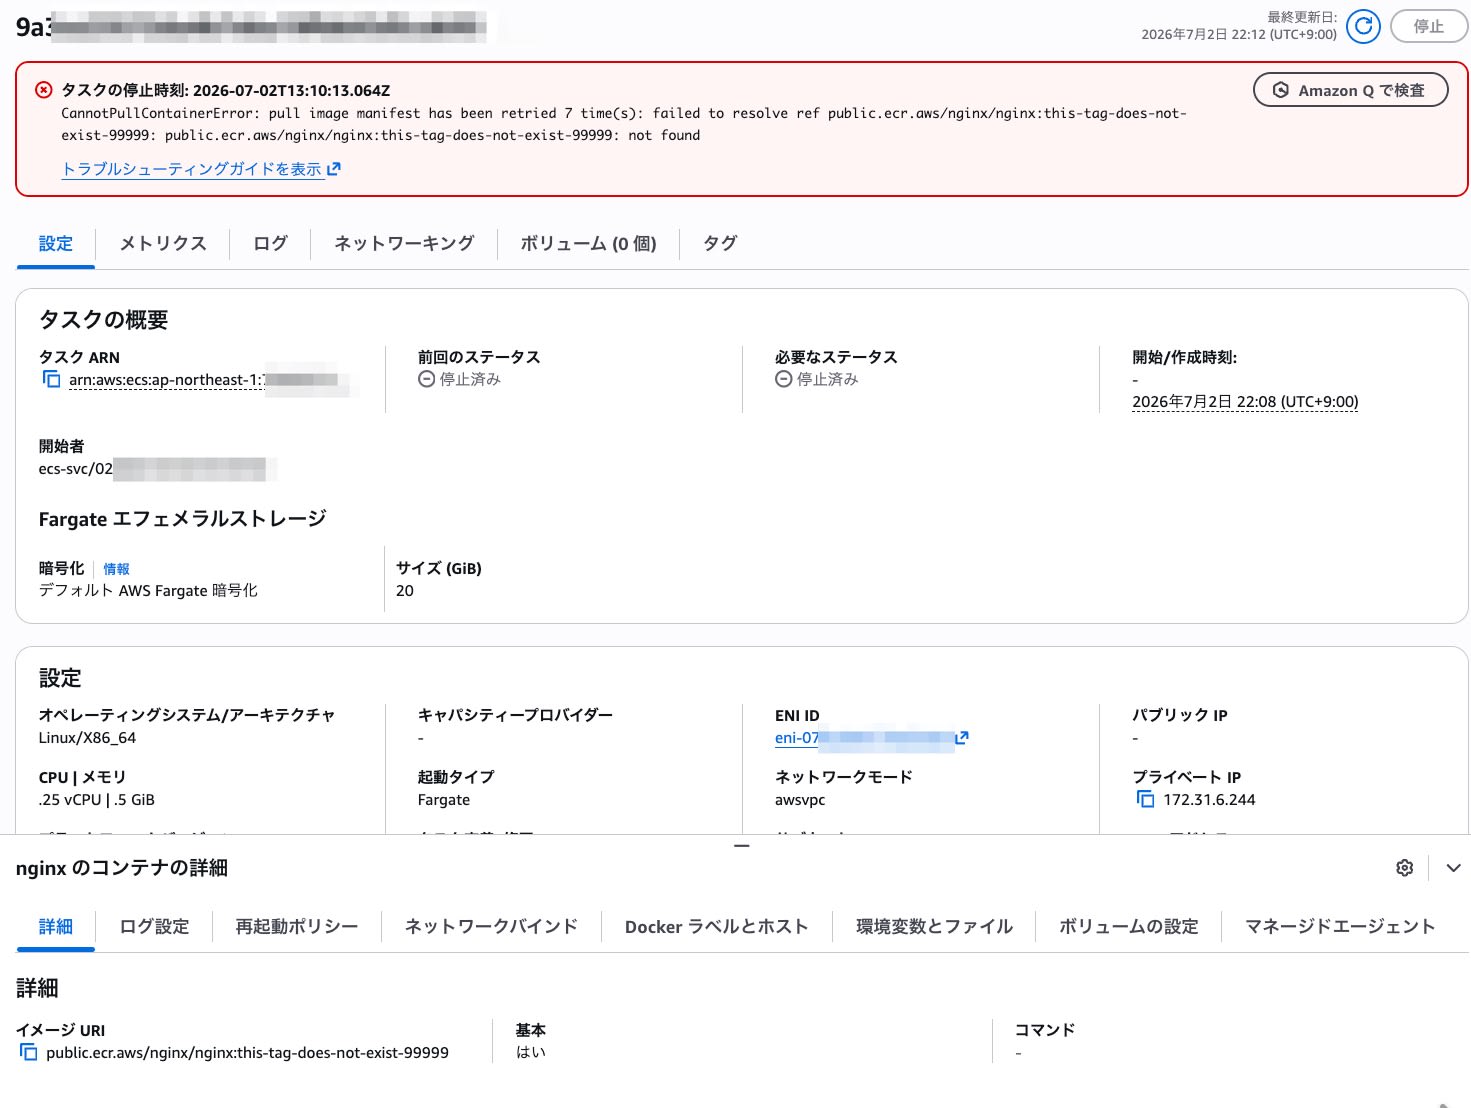Open the ネットワークバインド tab

point(491,926)
